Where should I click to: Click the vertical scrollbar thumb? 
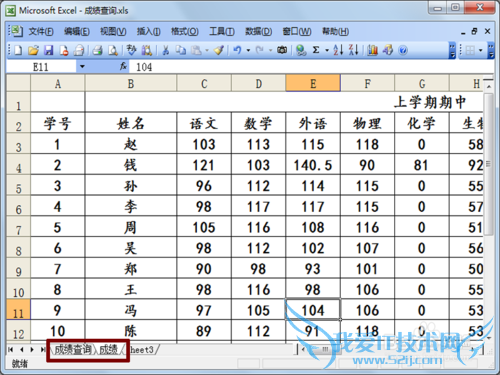489,164
